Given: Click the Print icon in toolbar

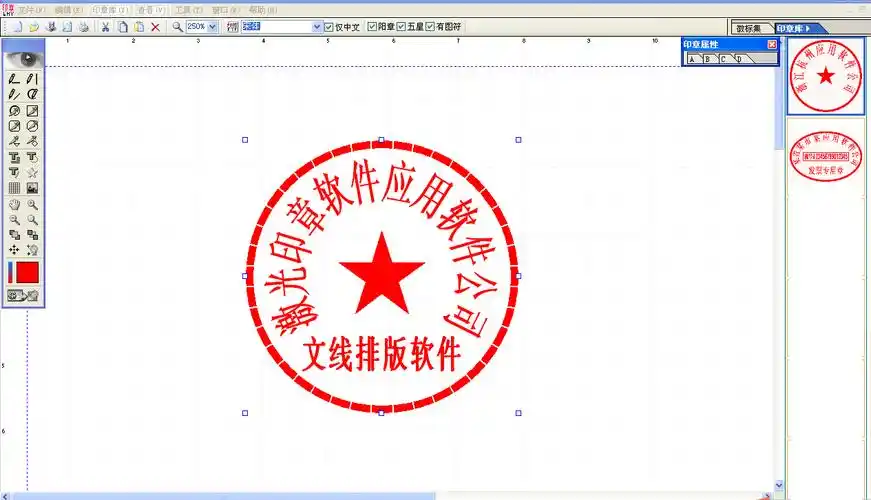Looking at the screenshot, I should coord(84,27).
